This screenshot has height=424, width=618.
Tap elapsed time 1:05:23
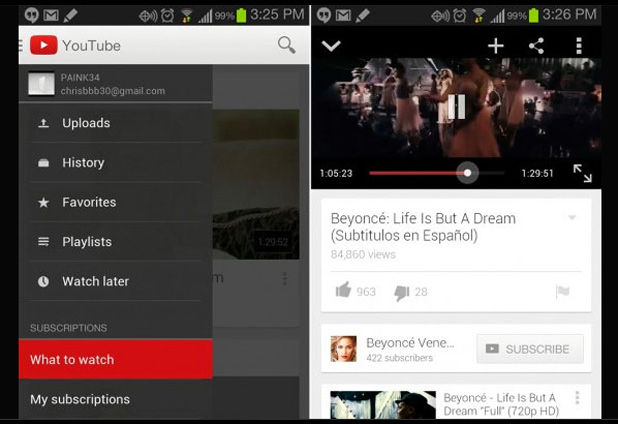(x=336, y=173)
